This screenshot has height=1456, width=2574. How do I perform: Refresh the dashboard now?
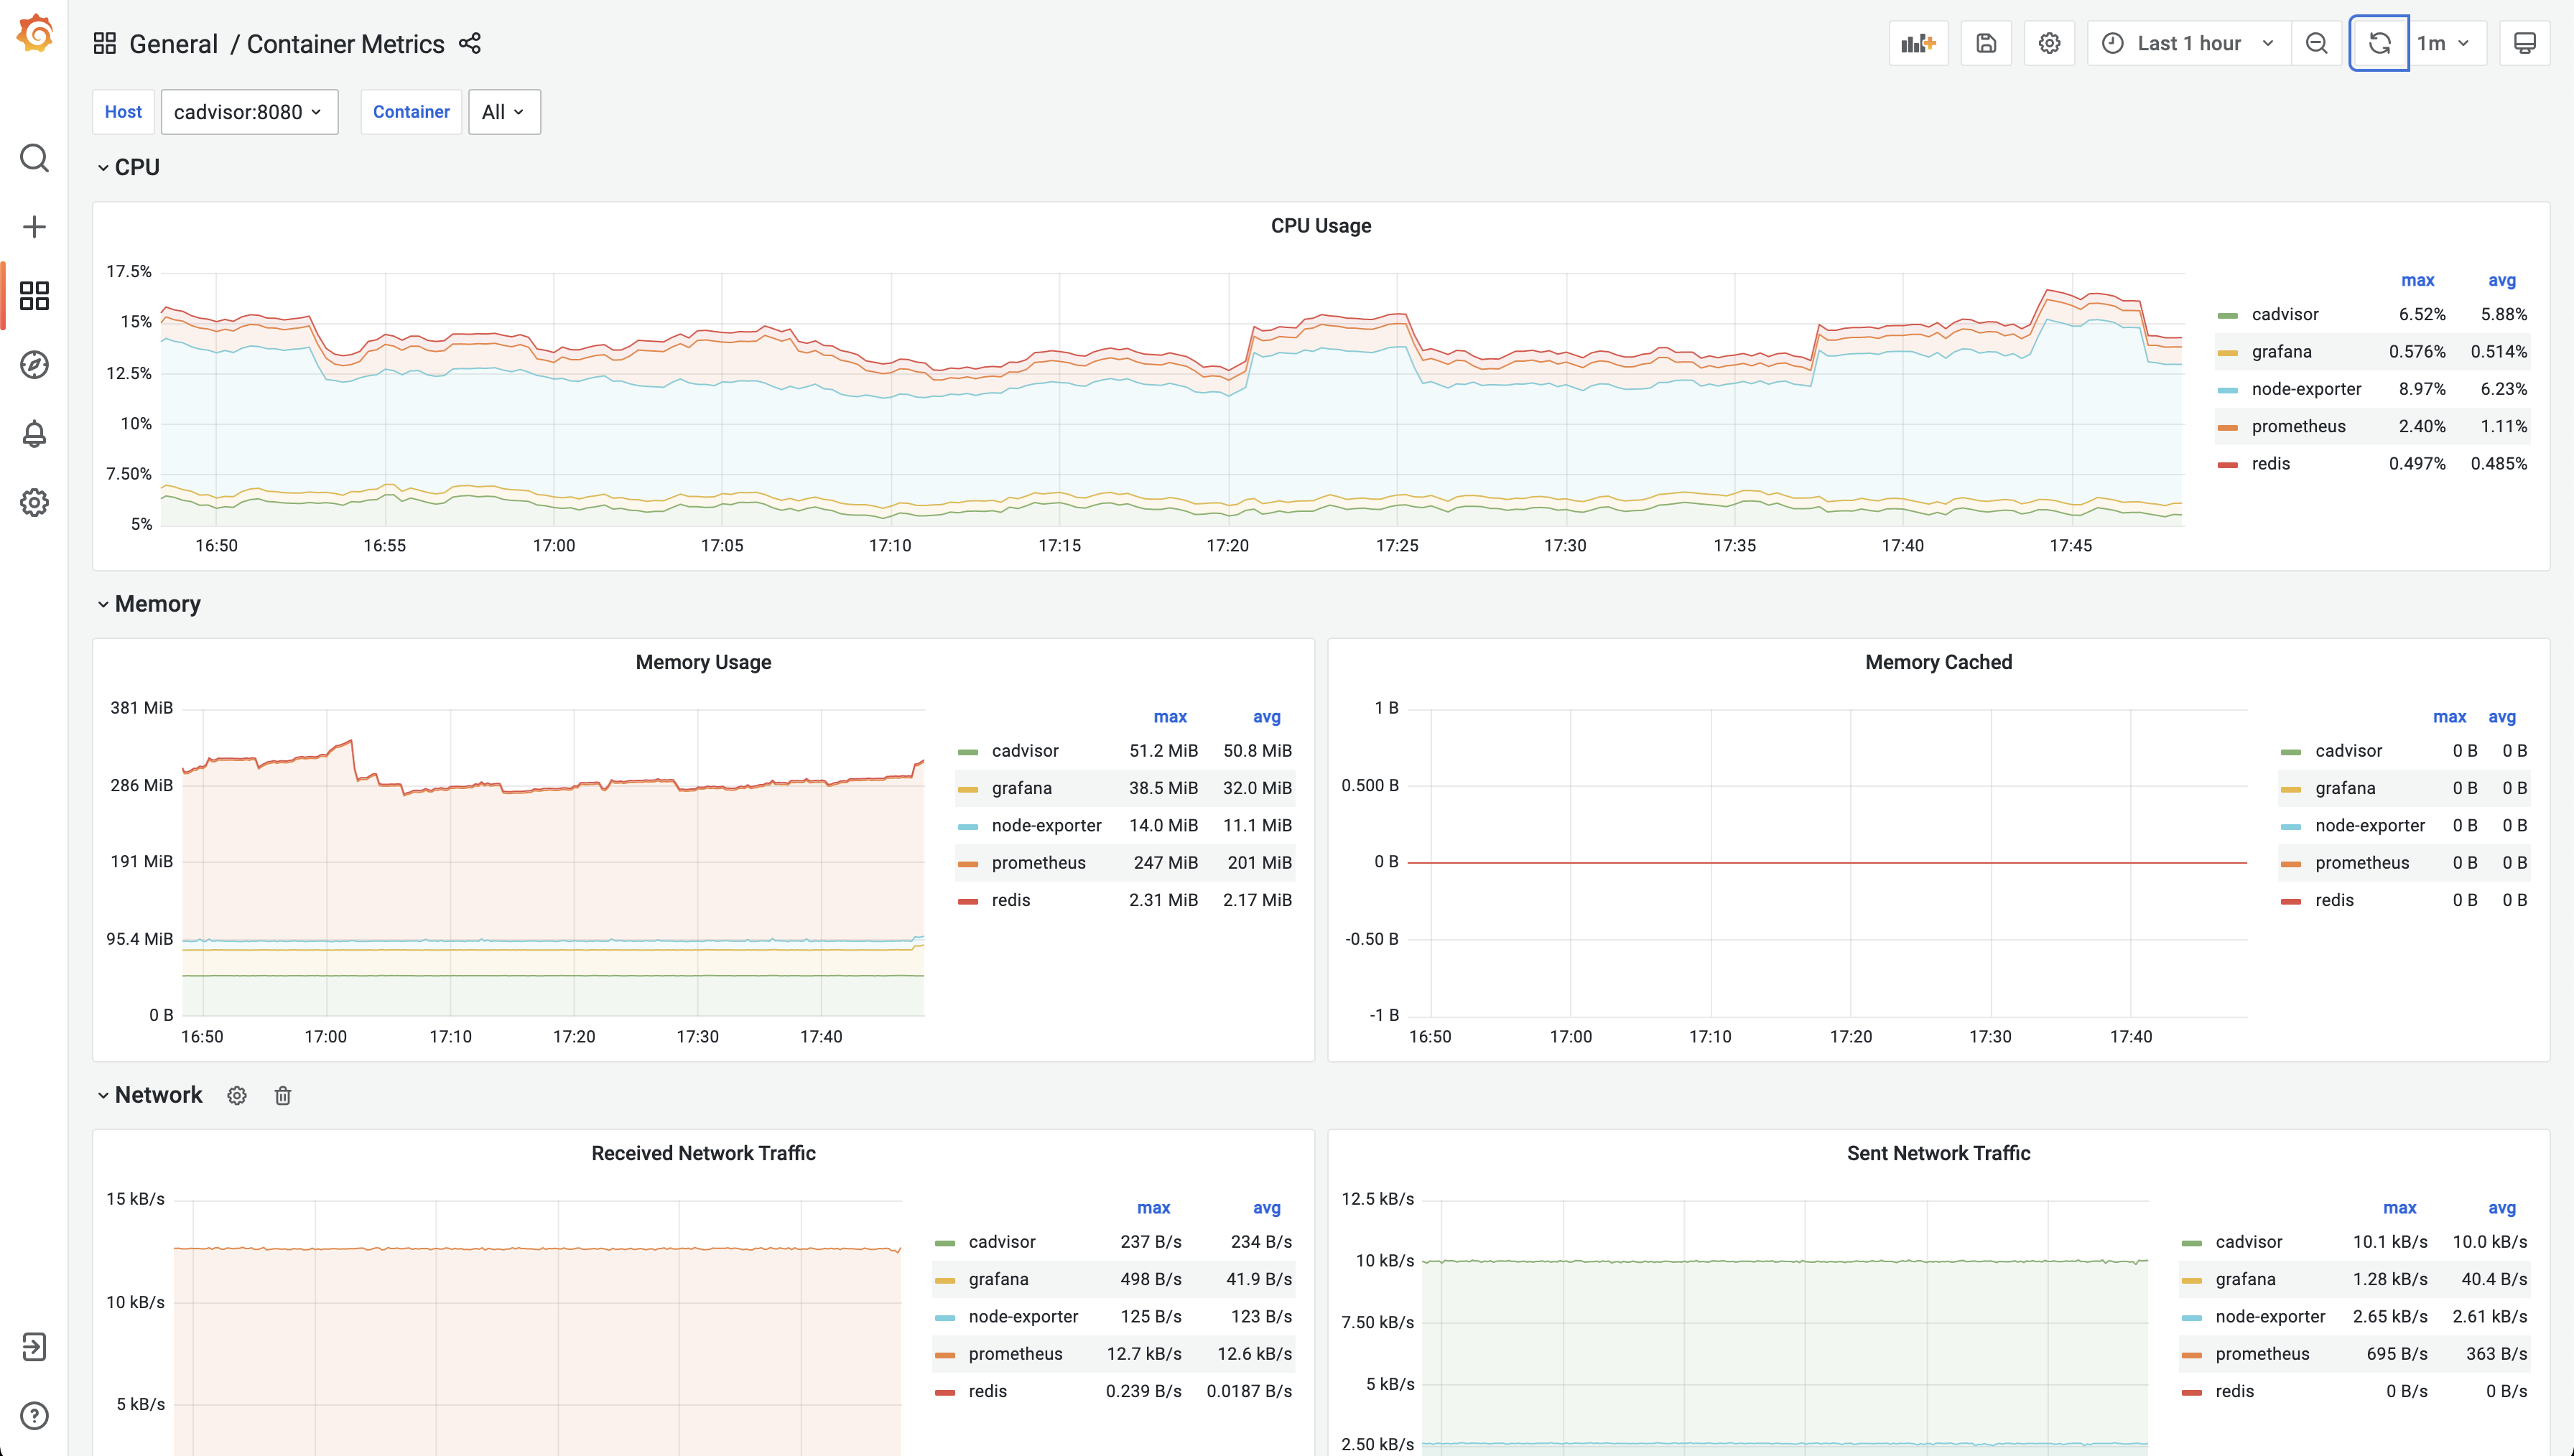(2379, 43)
